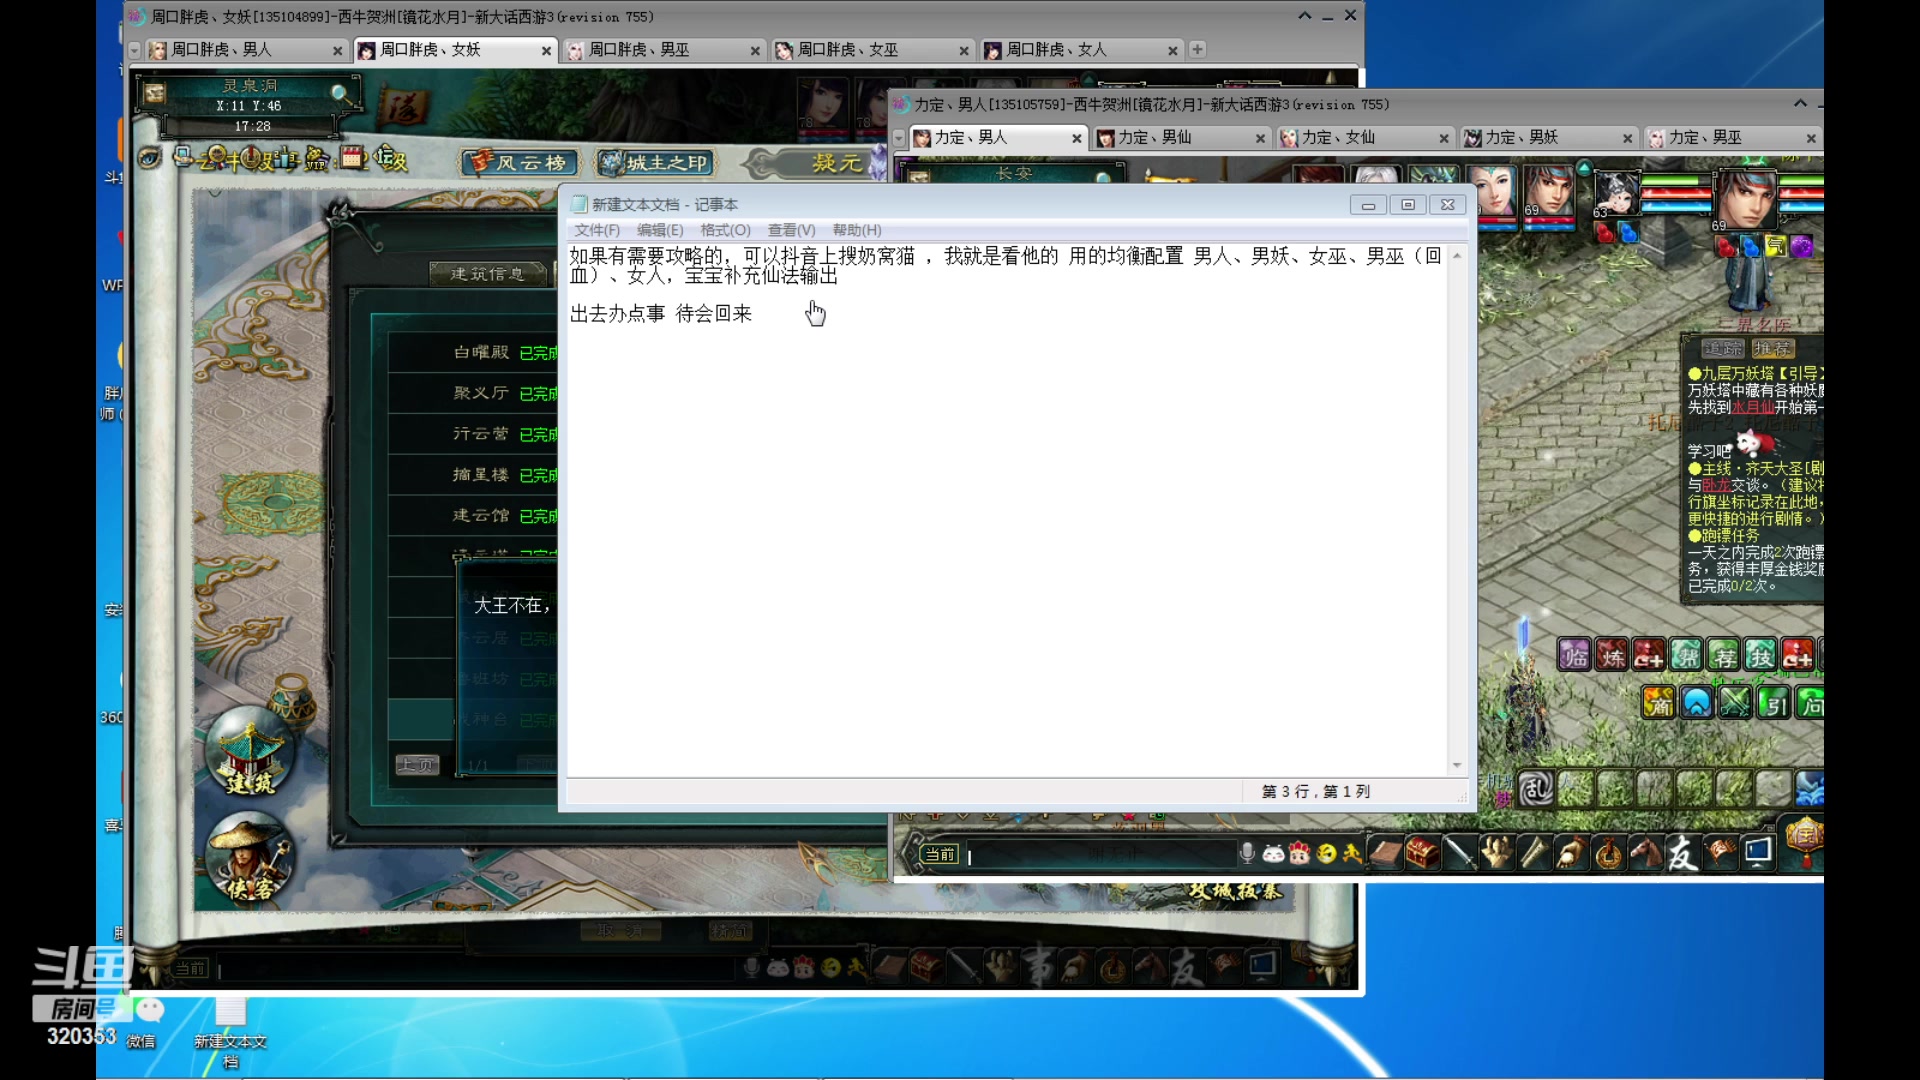
Task: Click the coin pendant icon in right game bar
Action: (1609, 853)
